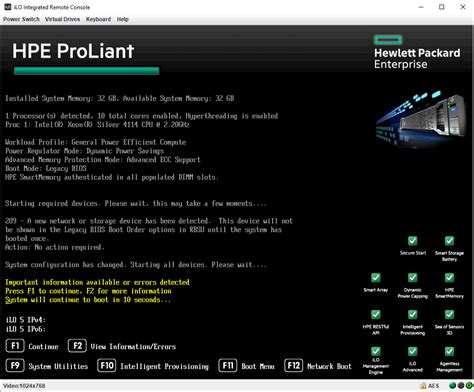Click the Smart Storage Battery checkmark
Viewport: 474px width, 392px height.
pos(449,241)
